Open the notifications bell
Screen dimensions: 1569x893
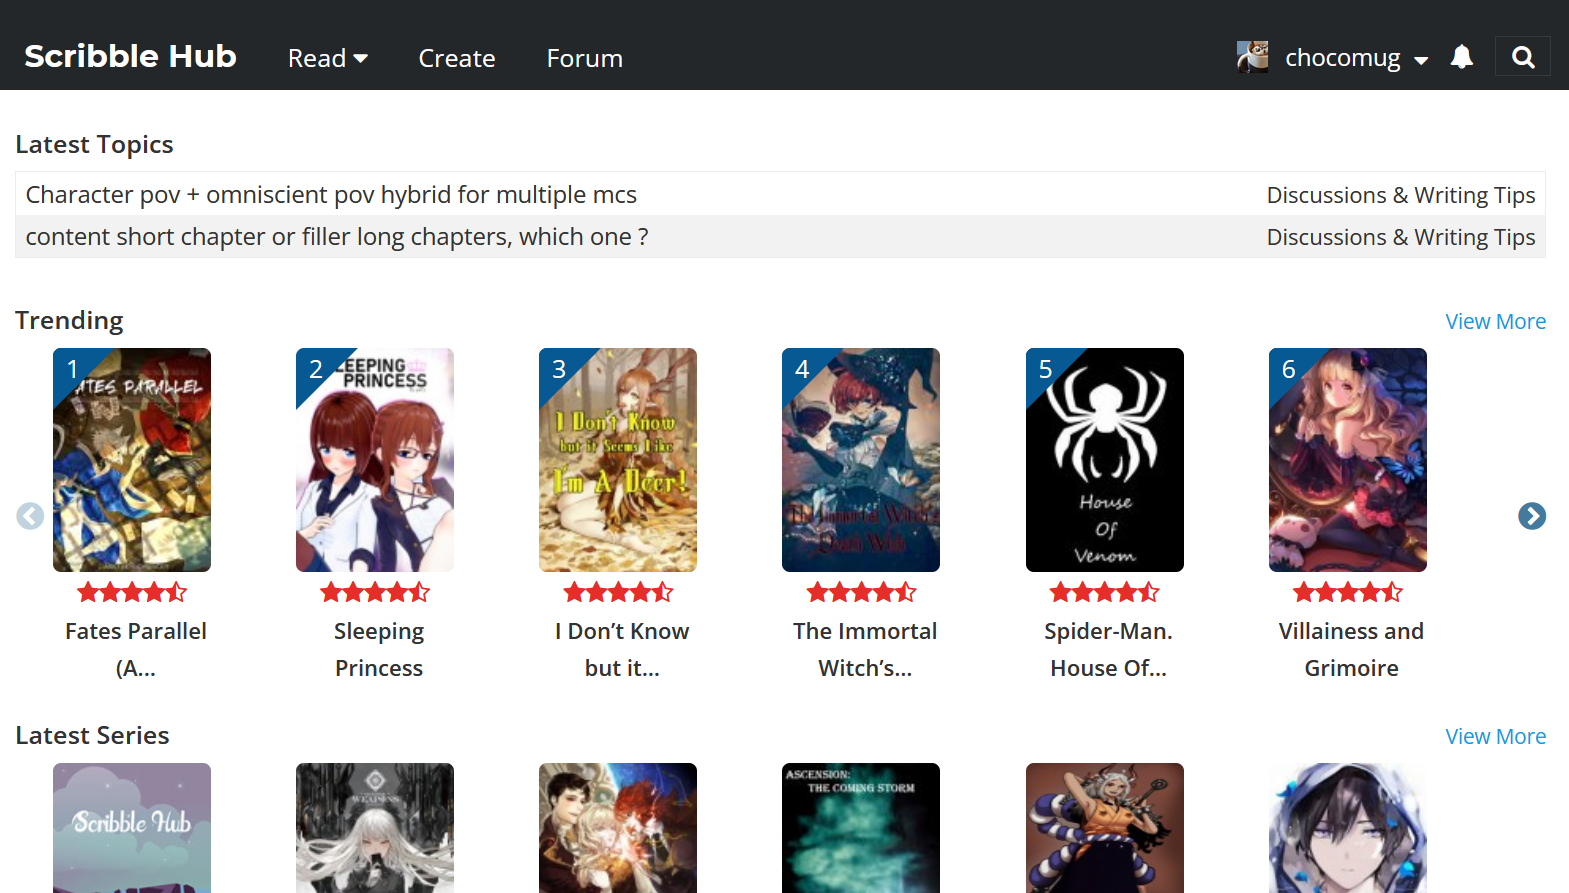click(x=1461, y=57)
